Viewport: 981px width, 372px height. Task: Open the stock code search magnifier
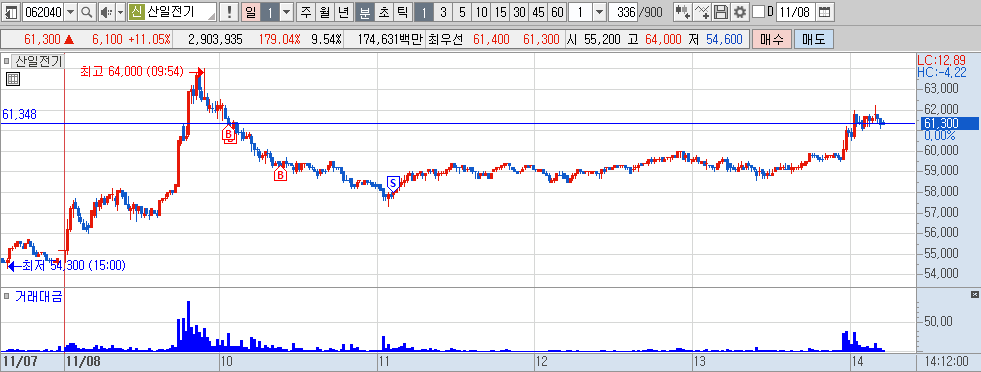click(87, 12)
